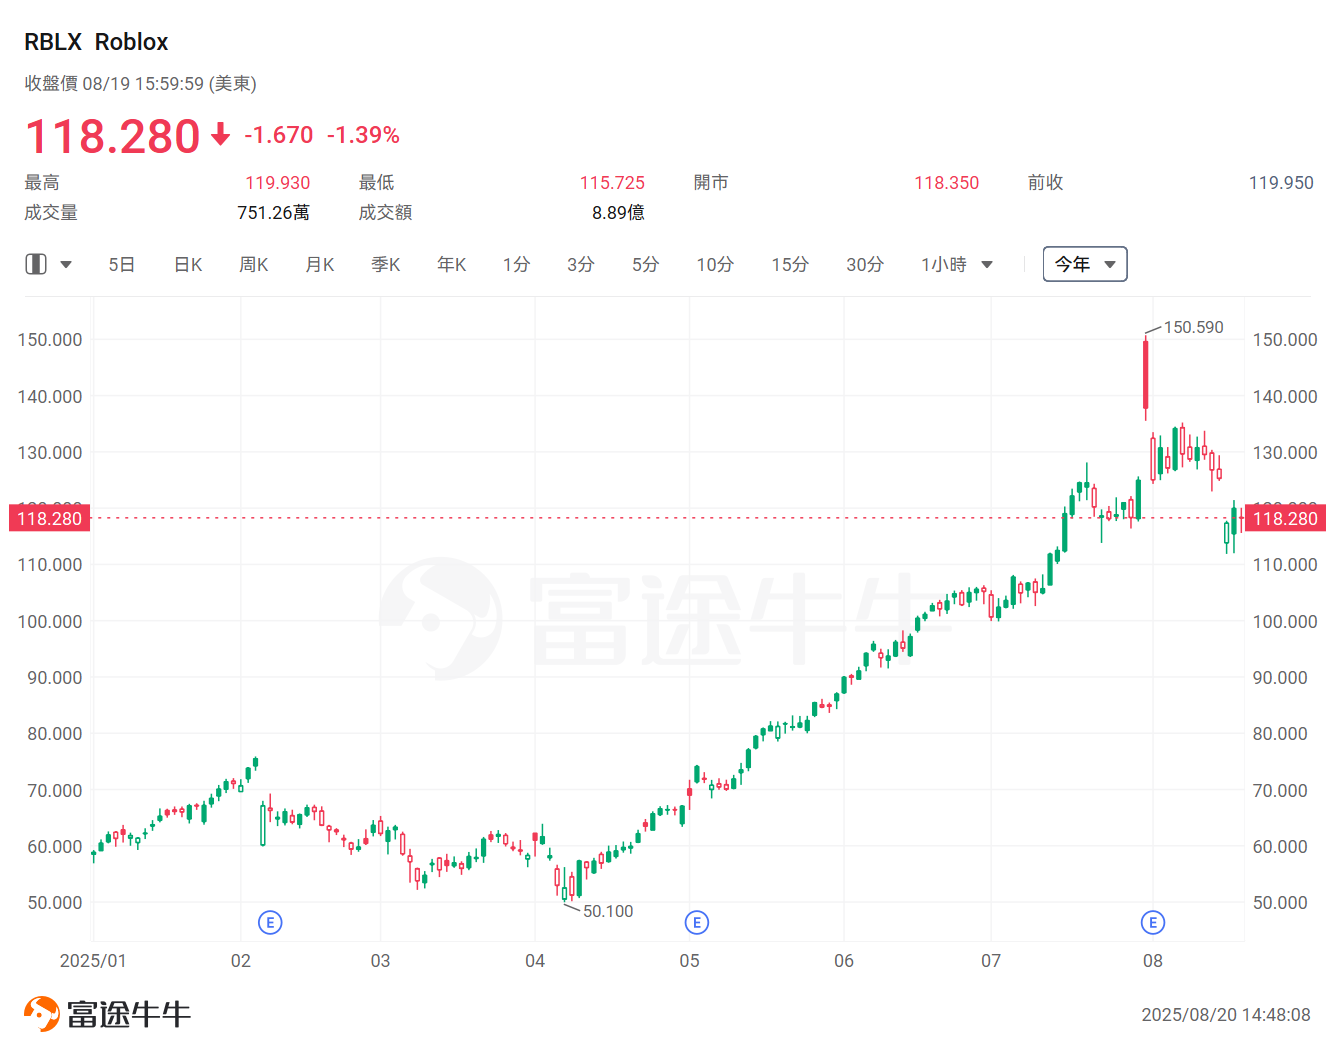
Task: Switch to the 5日 chart tab
Action: pos(122,265)
